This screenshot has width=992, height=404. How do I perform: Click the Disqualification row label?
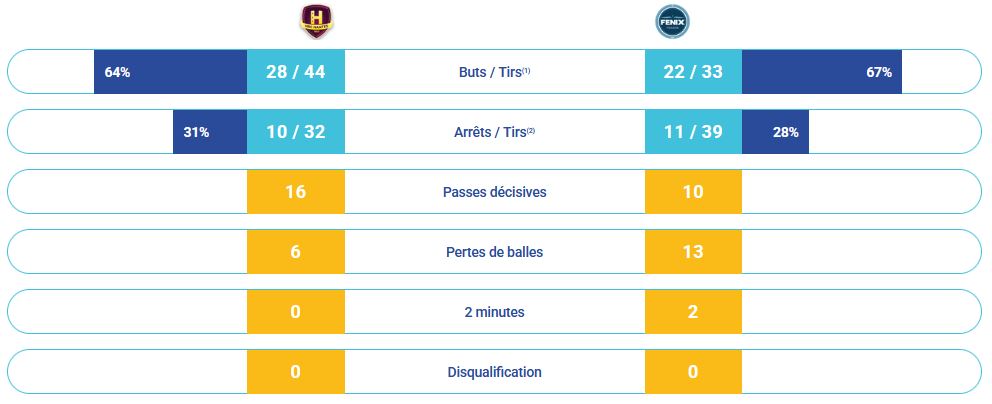click(x=495, y=372)
